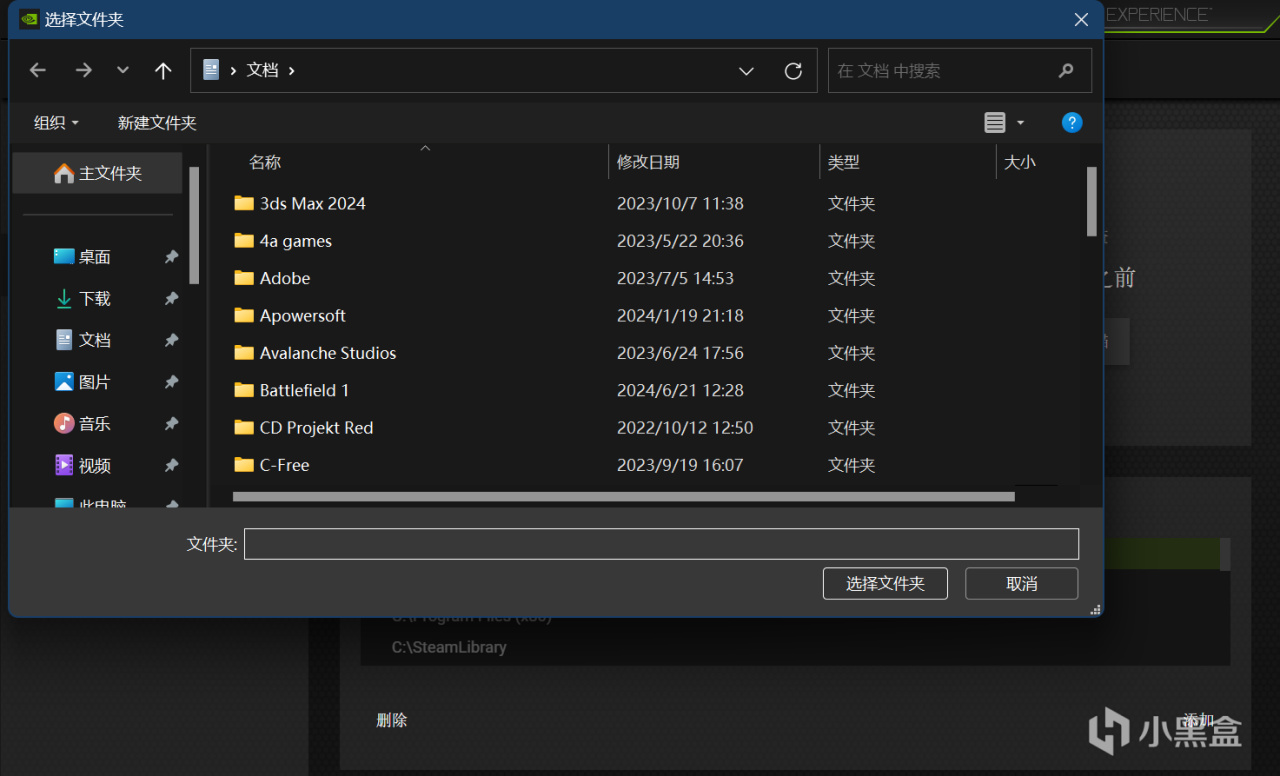
Task: Click the folder icon of Apowersoft
Action: [244, 315]
